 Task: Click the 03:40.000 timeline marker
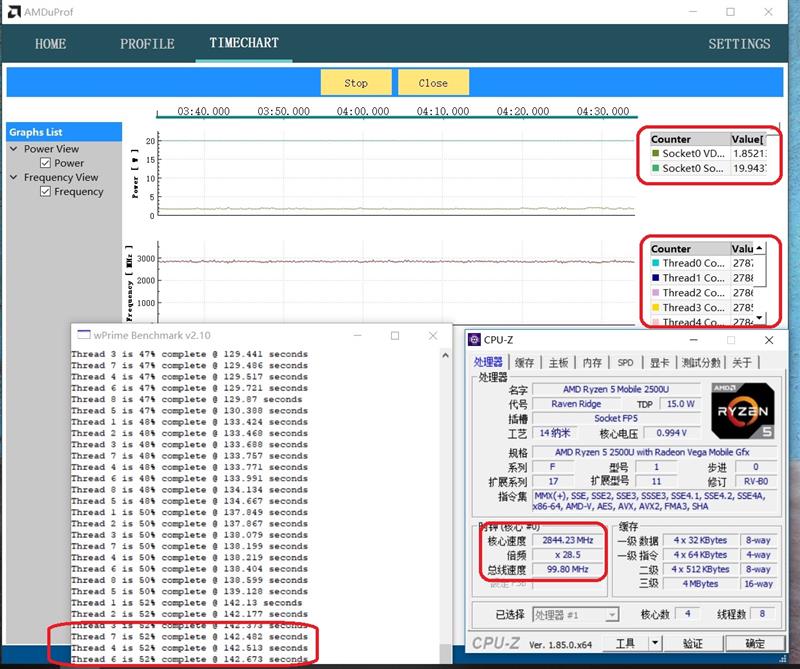pyautogui.click(x=203, y=111)
